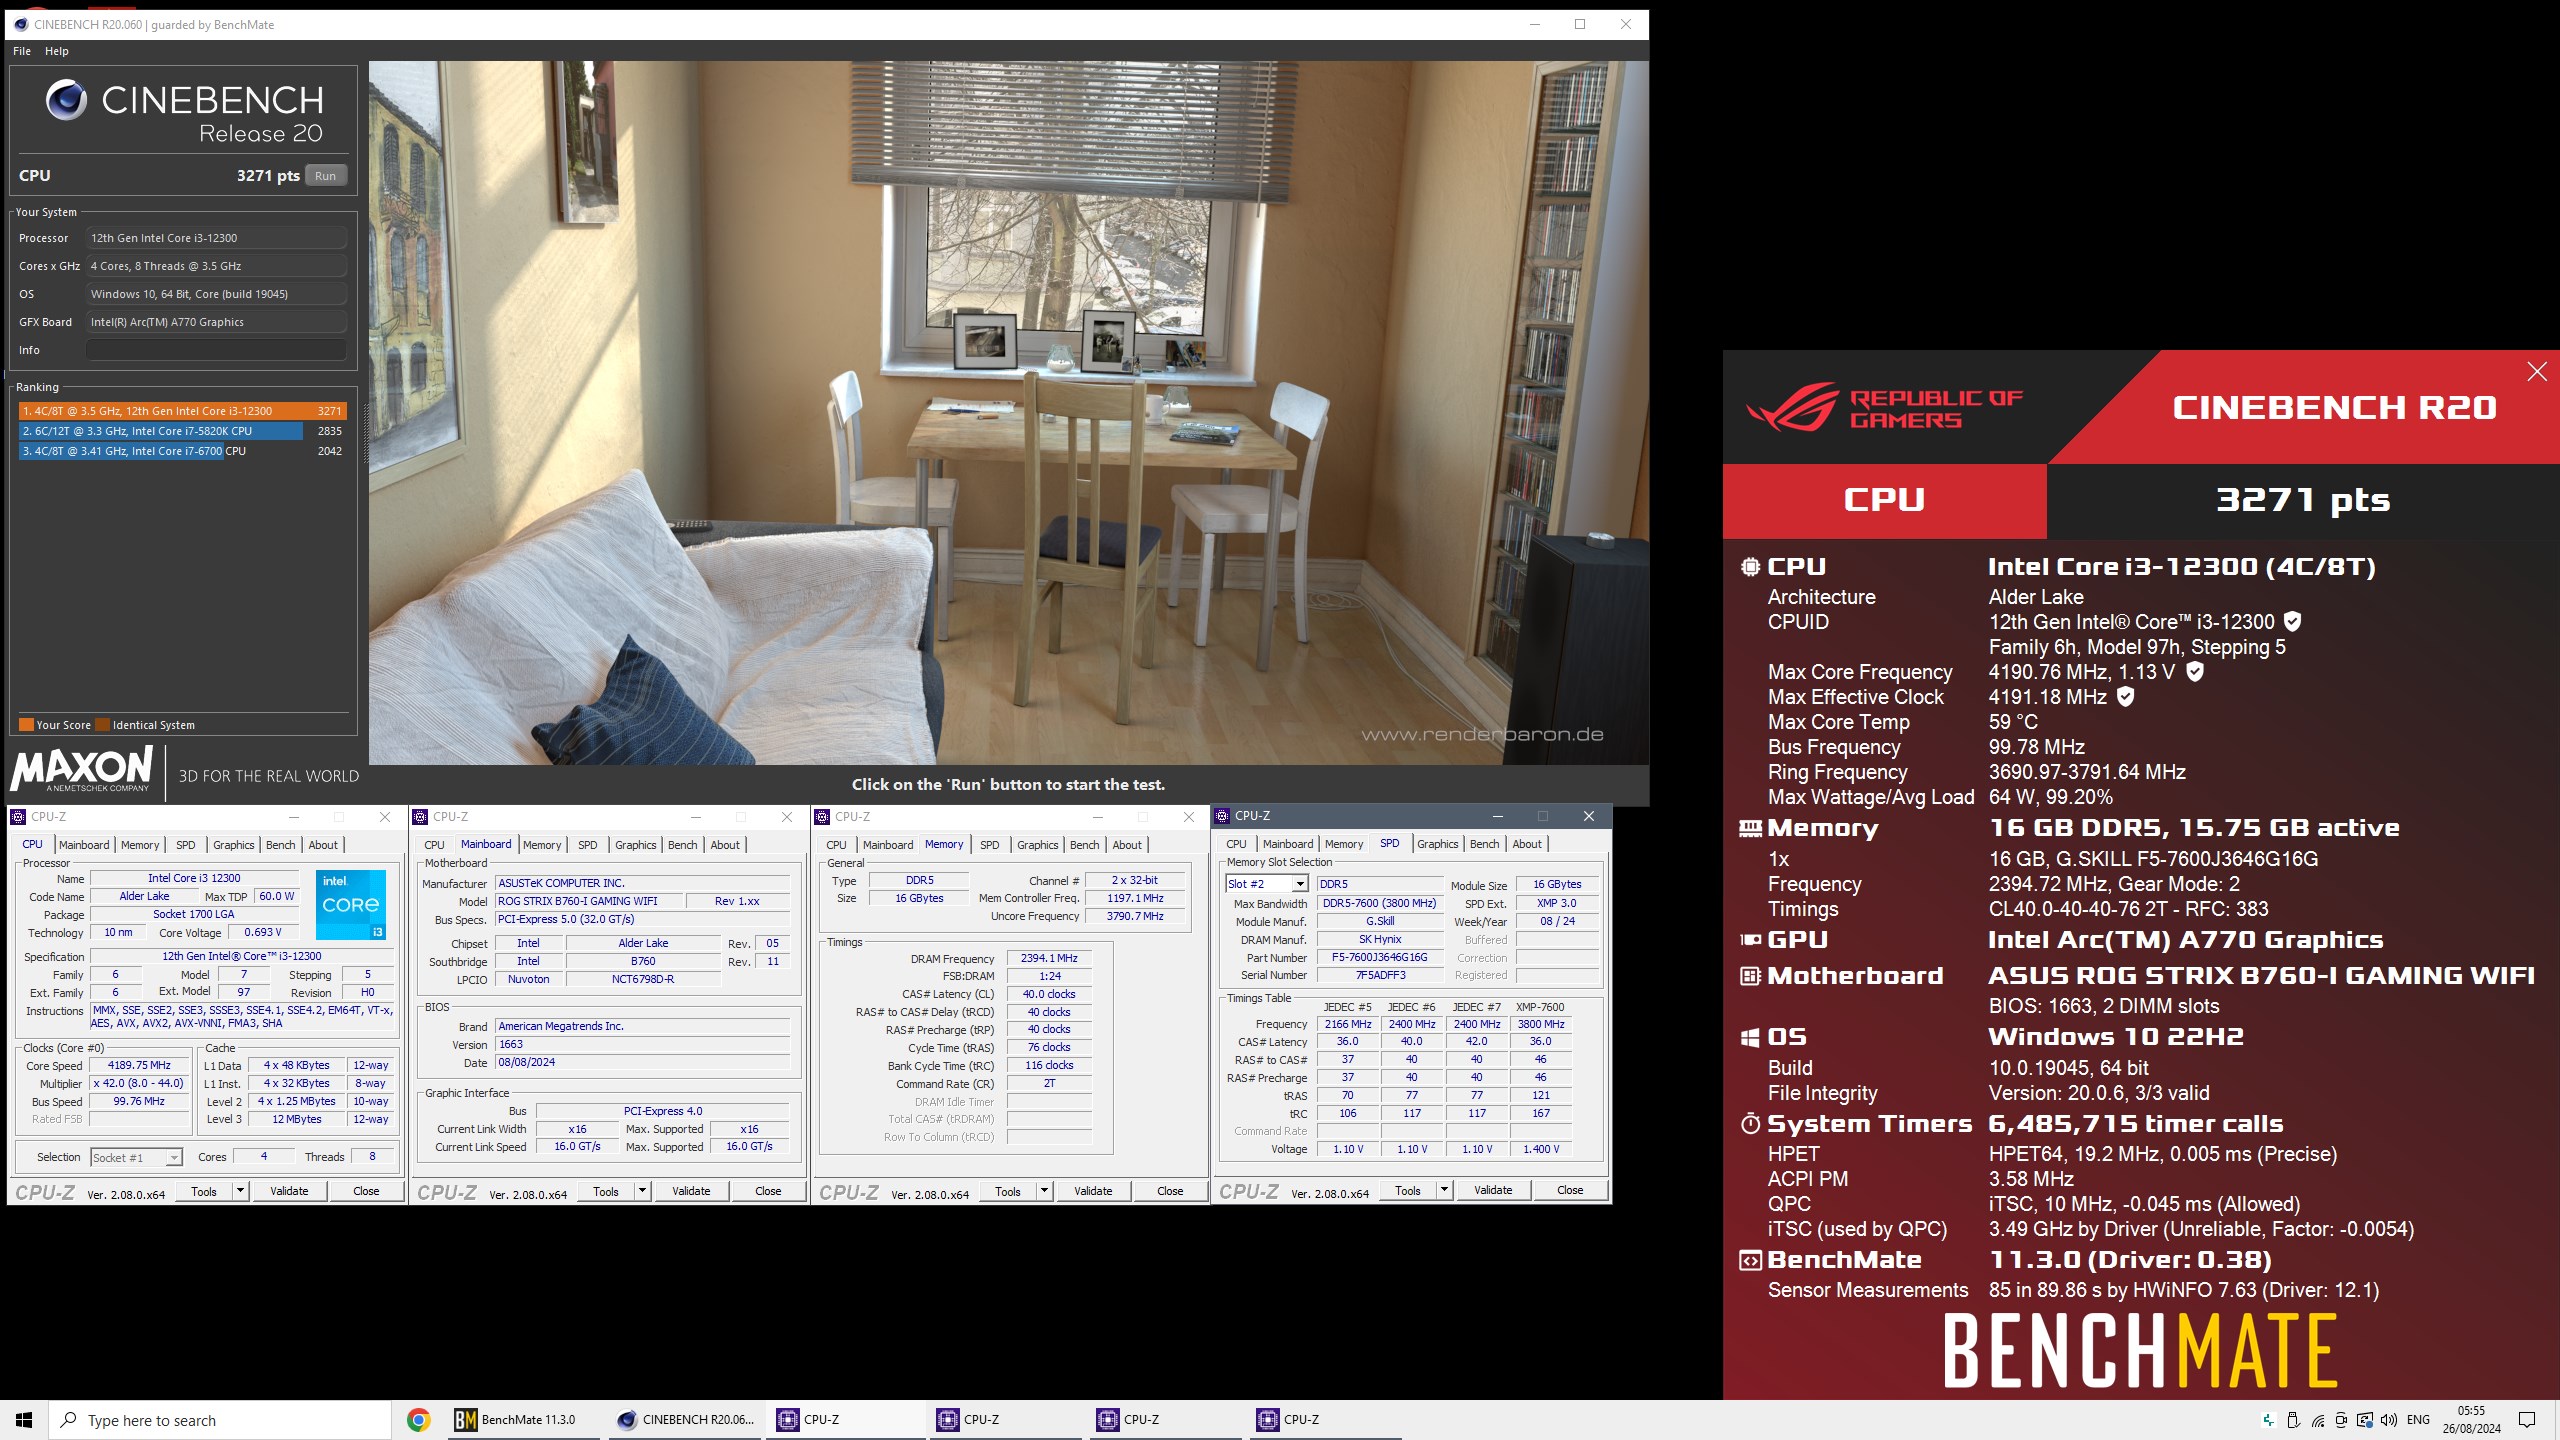2560x1440 pixels.
Task: Expand Tools dropdown arrow in CPU-Z Mainboard window
Action: [x=642, y=1191]
